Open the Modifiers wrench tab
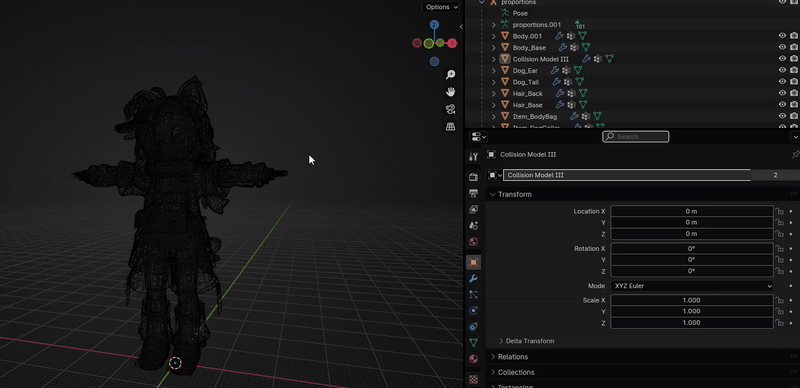This screenshot has height=388, width=800. click(x=473, y=278)
